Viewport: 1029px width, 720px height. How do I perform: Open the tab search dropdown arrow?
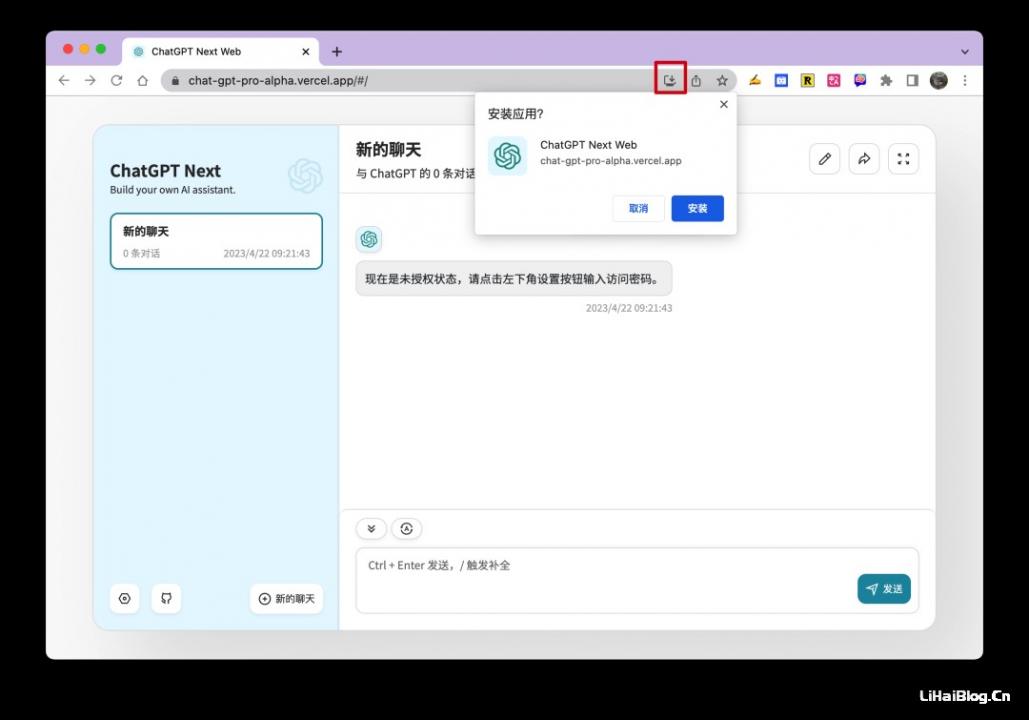tap(965, 51)
